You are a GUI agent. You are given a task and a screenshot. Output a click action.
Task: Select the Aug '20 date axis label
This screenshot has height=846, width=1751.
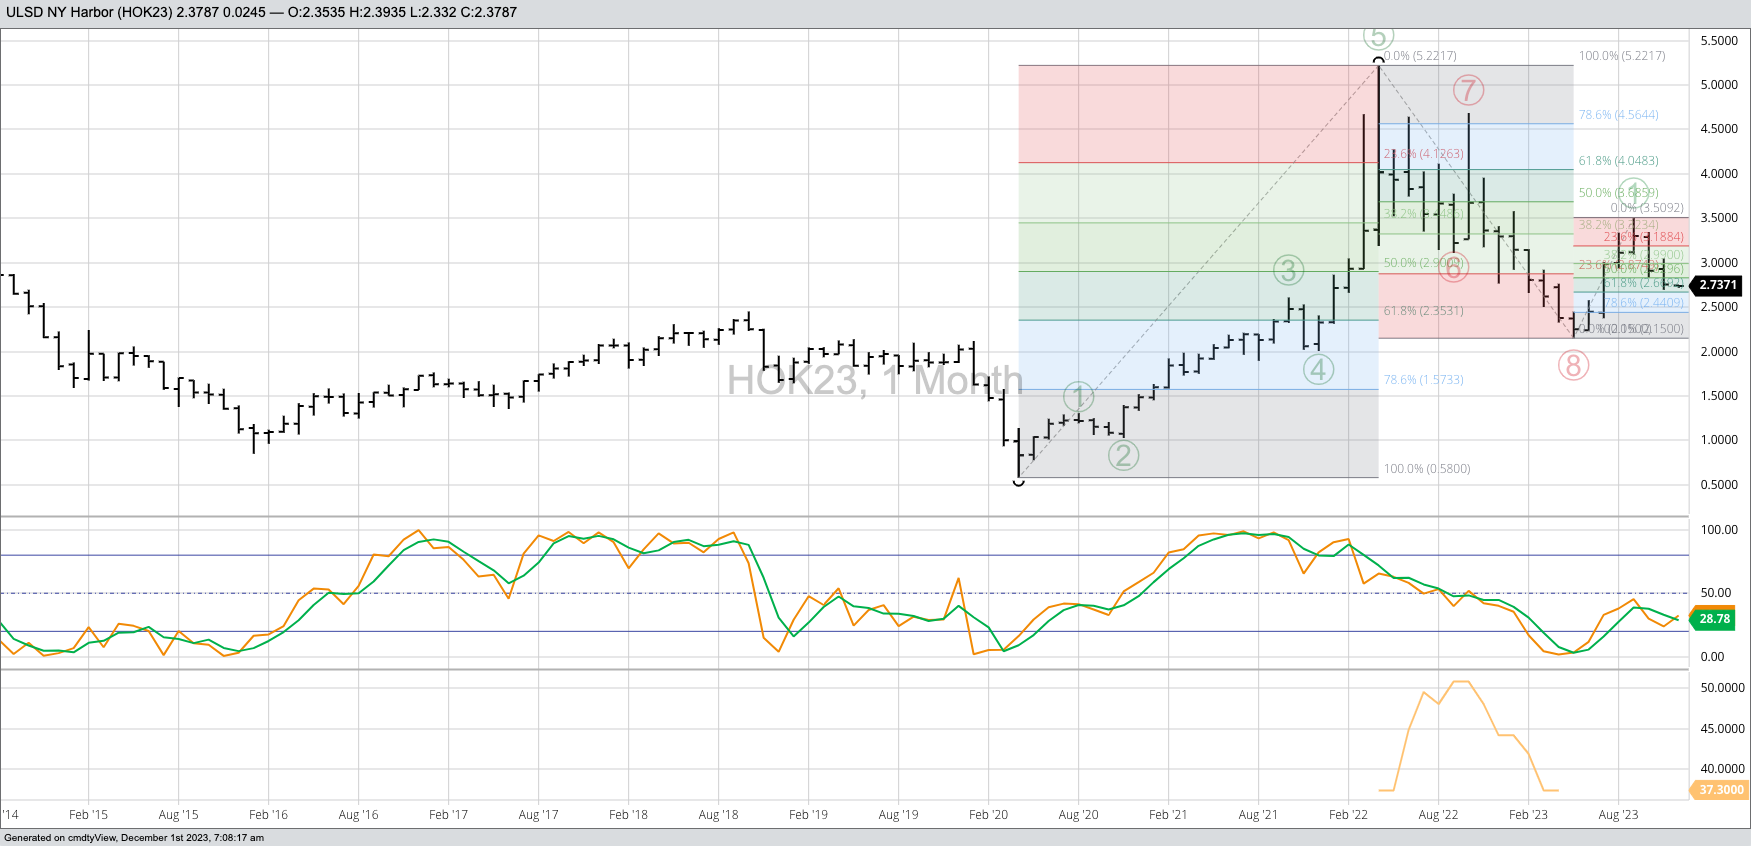(1078, 815)
